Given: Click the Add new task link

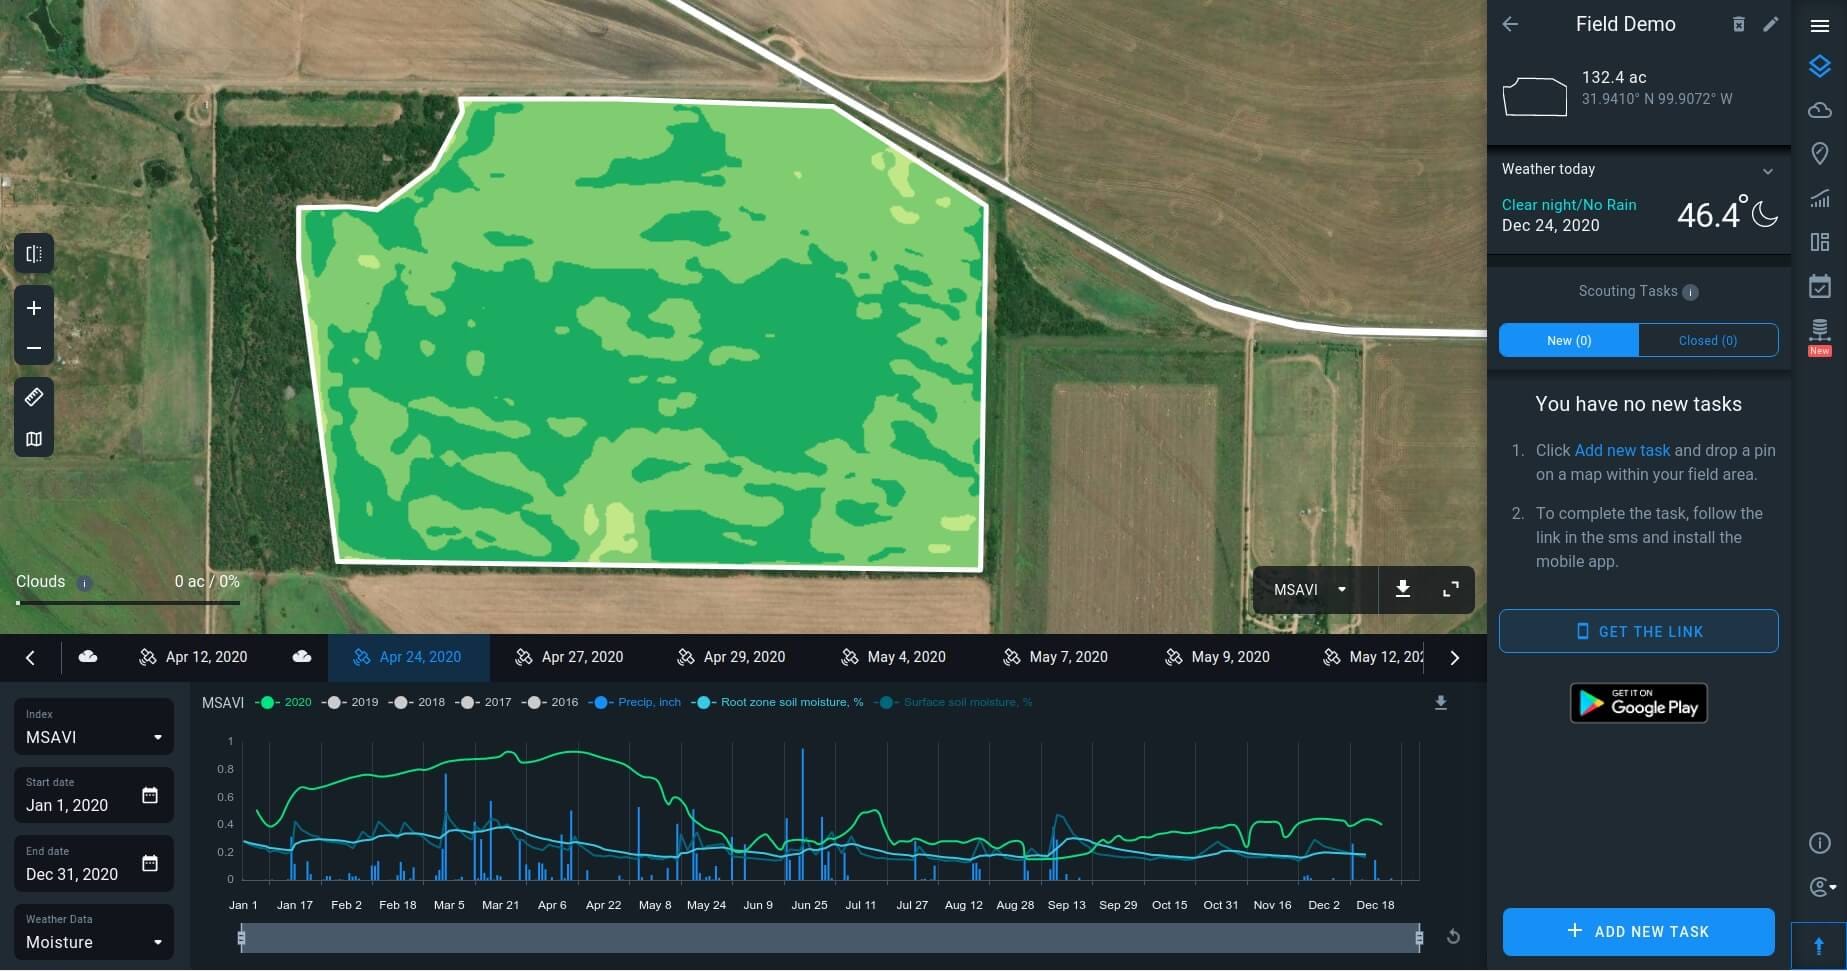Looking at the screenshot, I should pos(1622,450).
